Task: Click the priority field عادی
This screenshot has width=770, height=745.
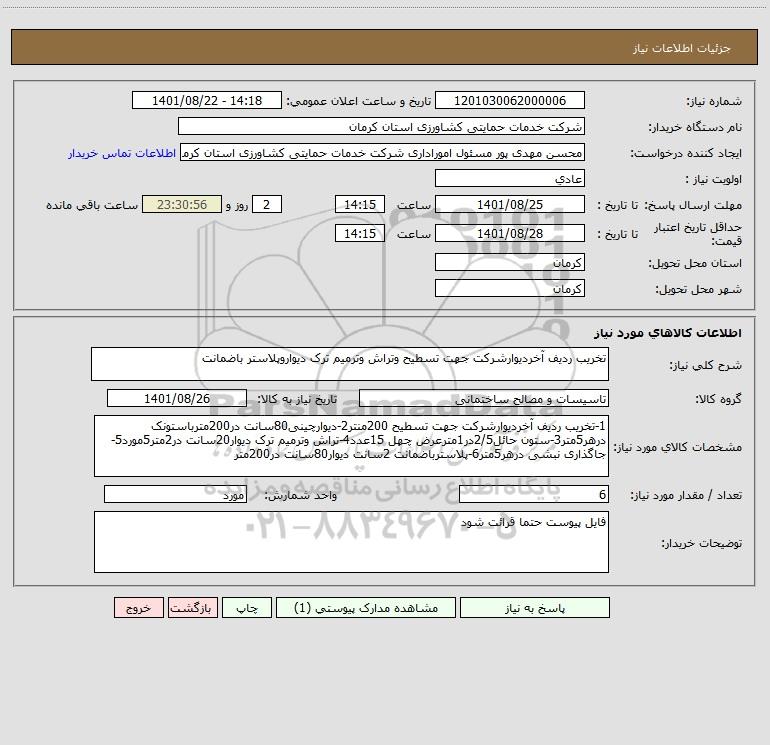Action: pos(510,178)
